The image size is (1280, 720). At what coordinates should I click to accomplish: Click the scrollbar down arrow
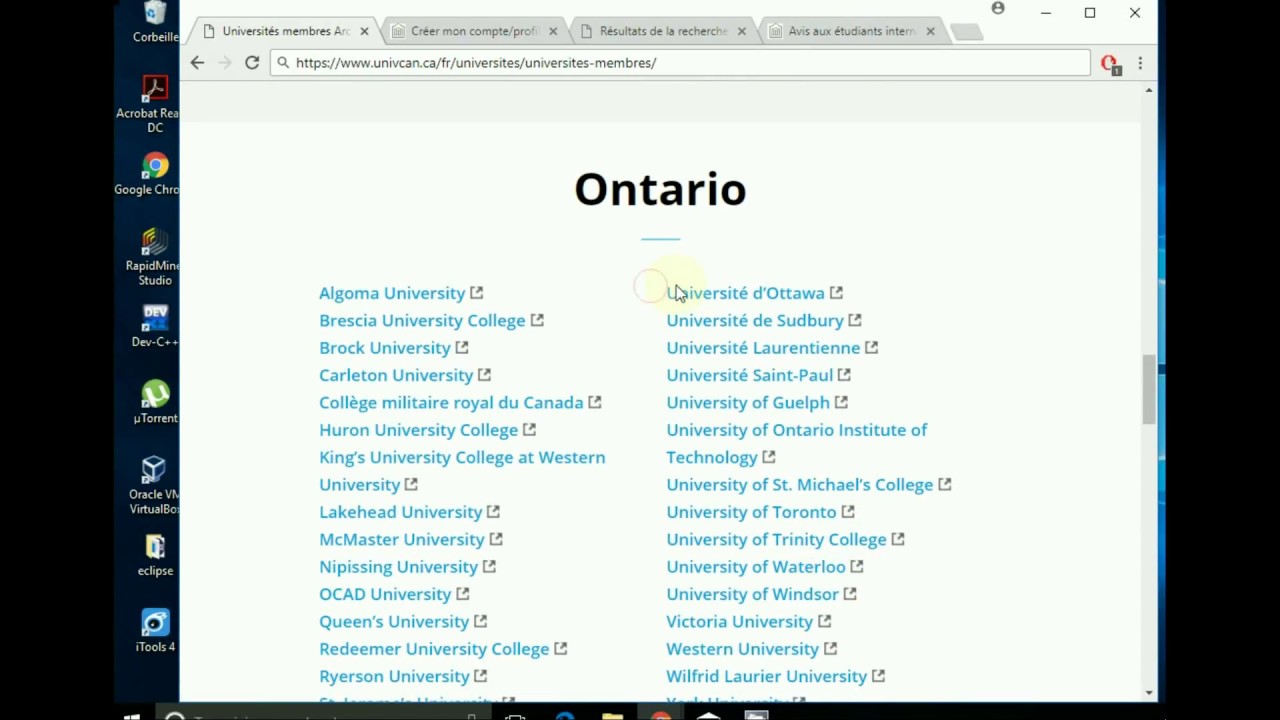pyautogui.click(x=1149, y=692)
